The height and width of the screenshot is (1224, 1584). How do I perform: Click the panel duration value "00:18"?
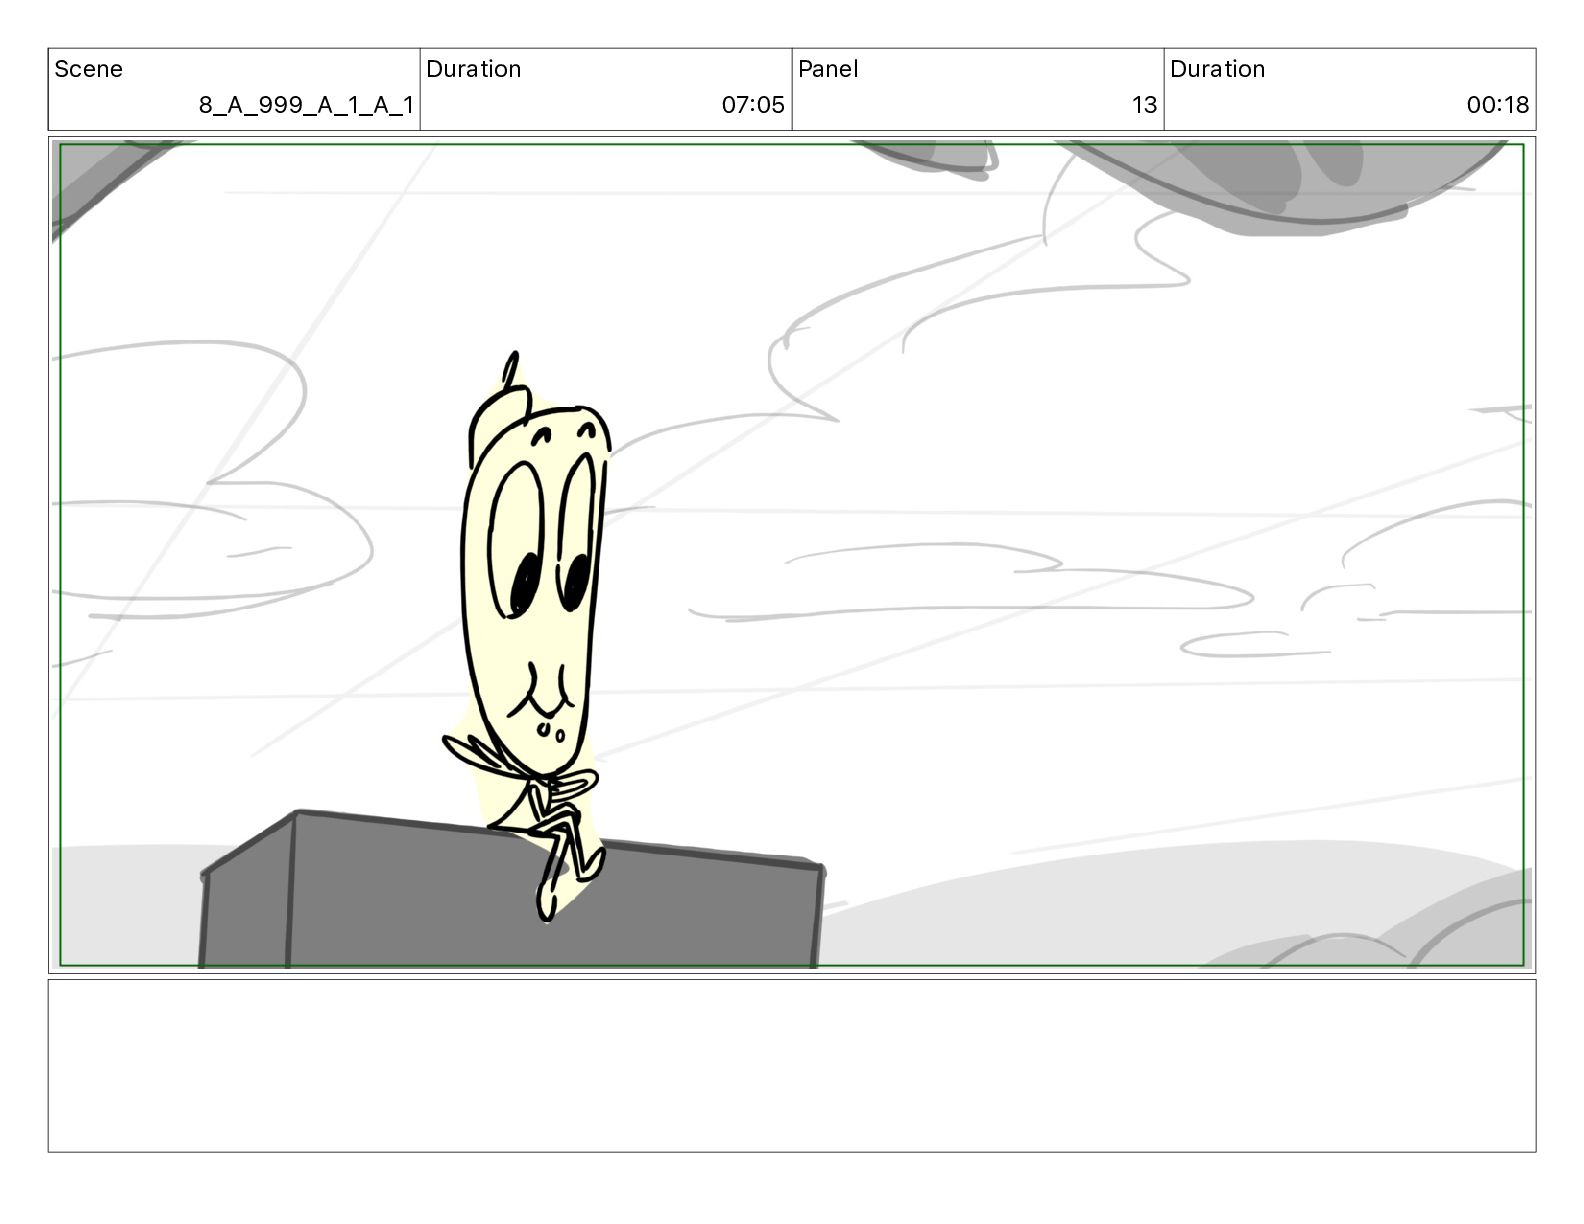tap(1497, 105)
